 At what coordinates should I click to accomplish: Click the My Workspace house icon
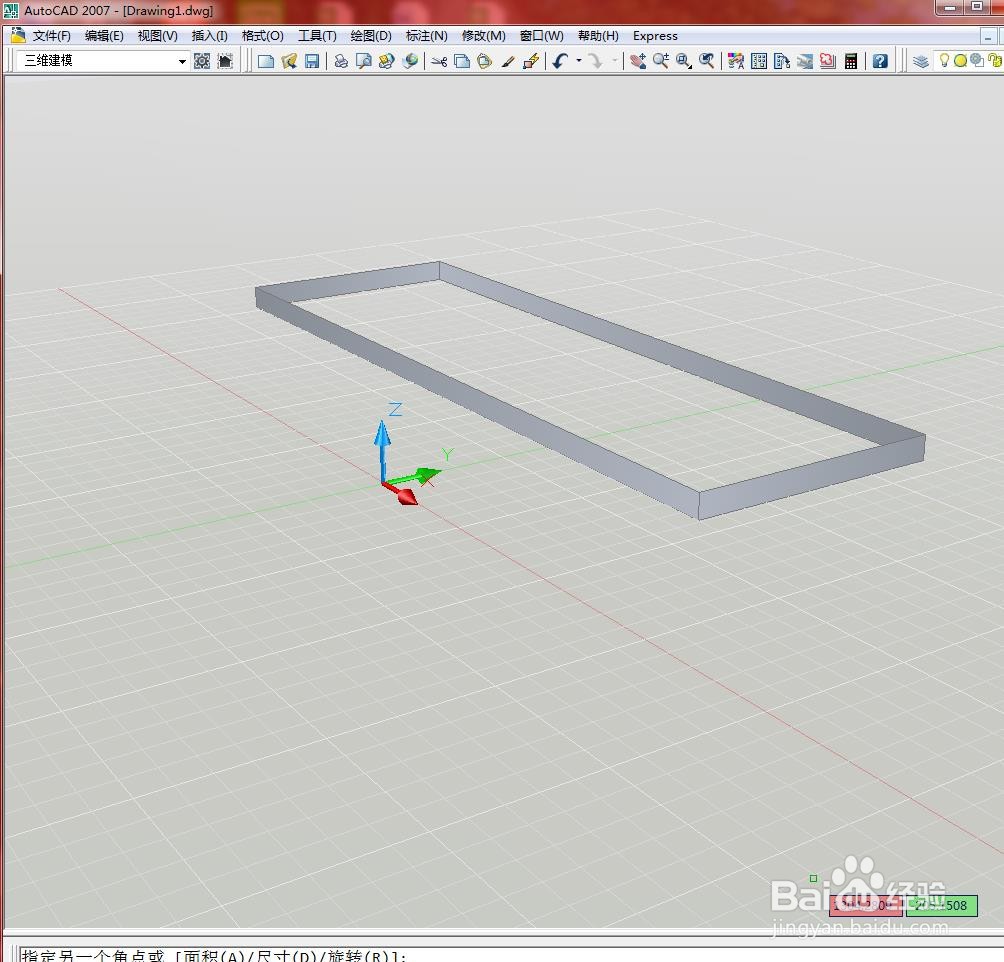[225, 61]
